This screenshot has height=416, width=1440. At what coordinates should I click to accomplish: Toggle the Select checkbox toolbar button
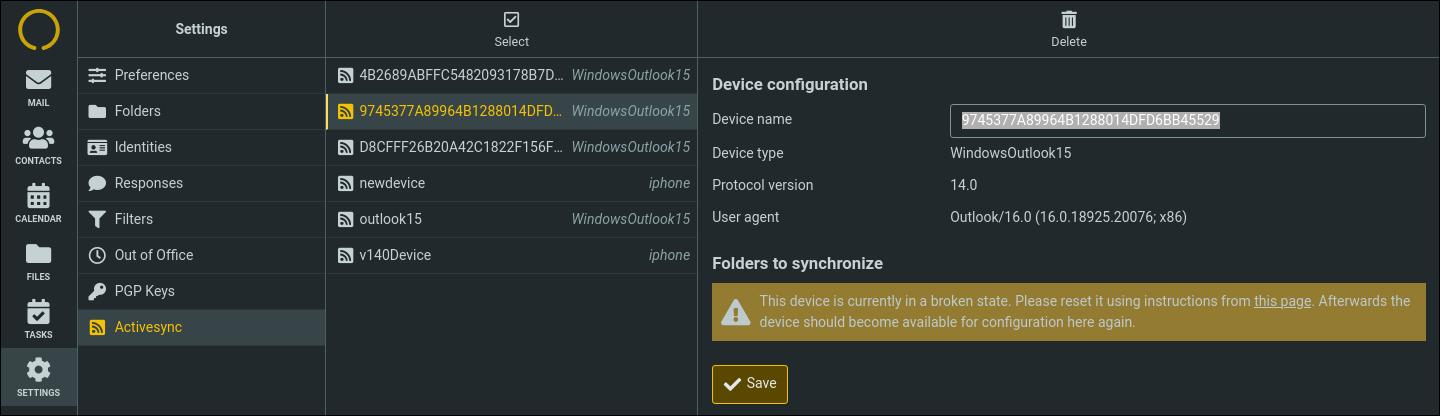(x=511, y=29)
